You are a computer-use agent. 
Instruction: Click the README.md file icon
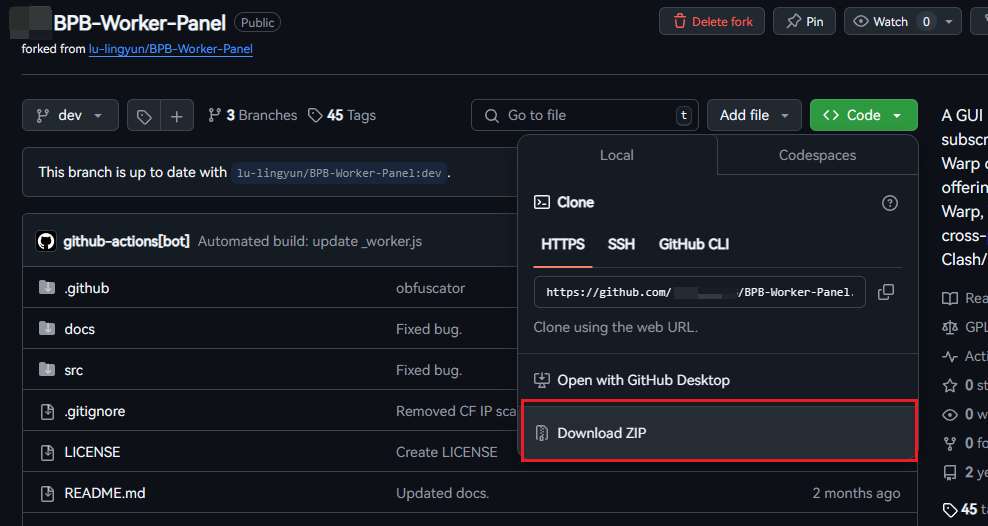(47, 493)
